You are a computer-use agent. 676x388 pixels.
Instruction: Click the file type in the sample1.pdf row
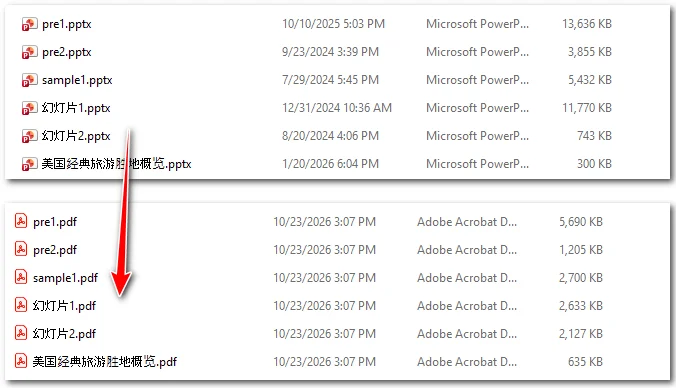tap(467, 278)
